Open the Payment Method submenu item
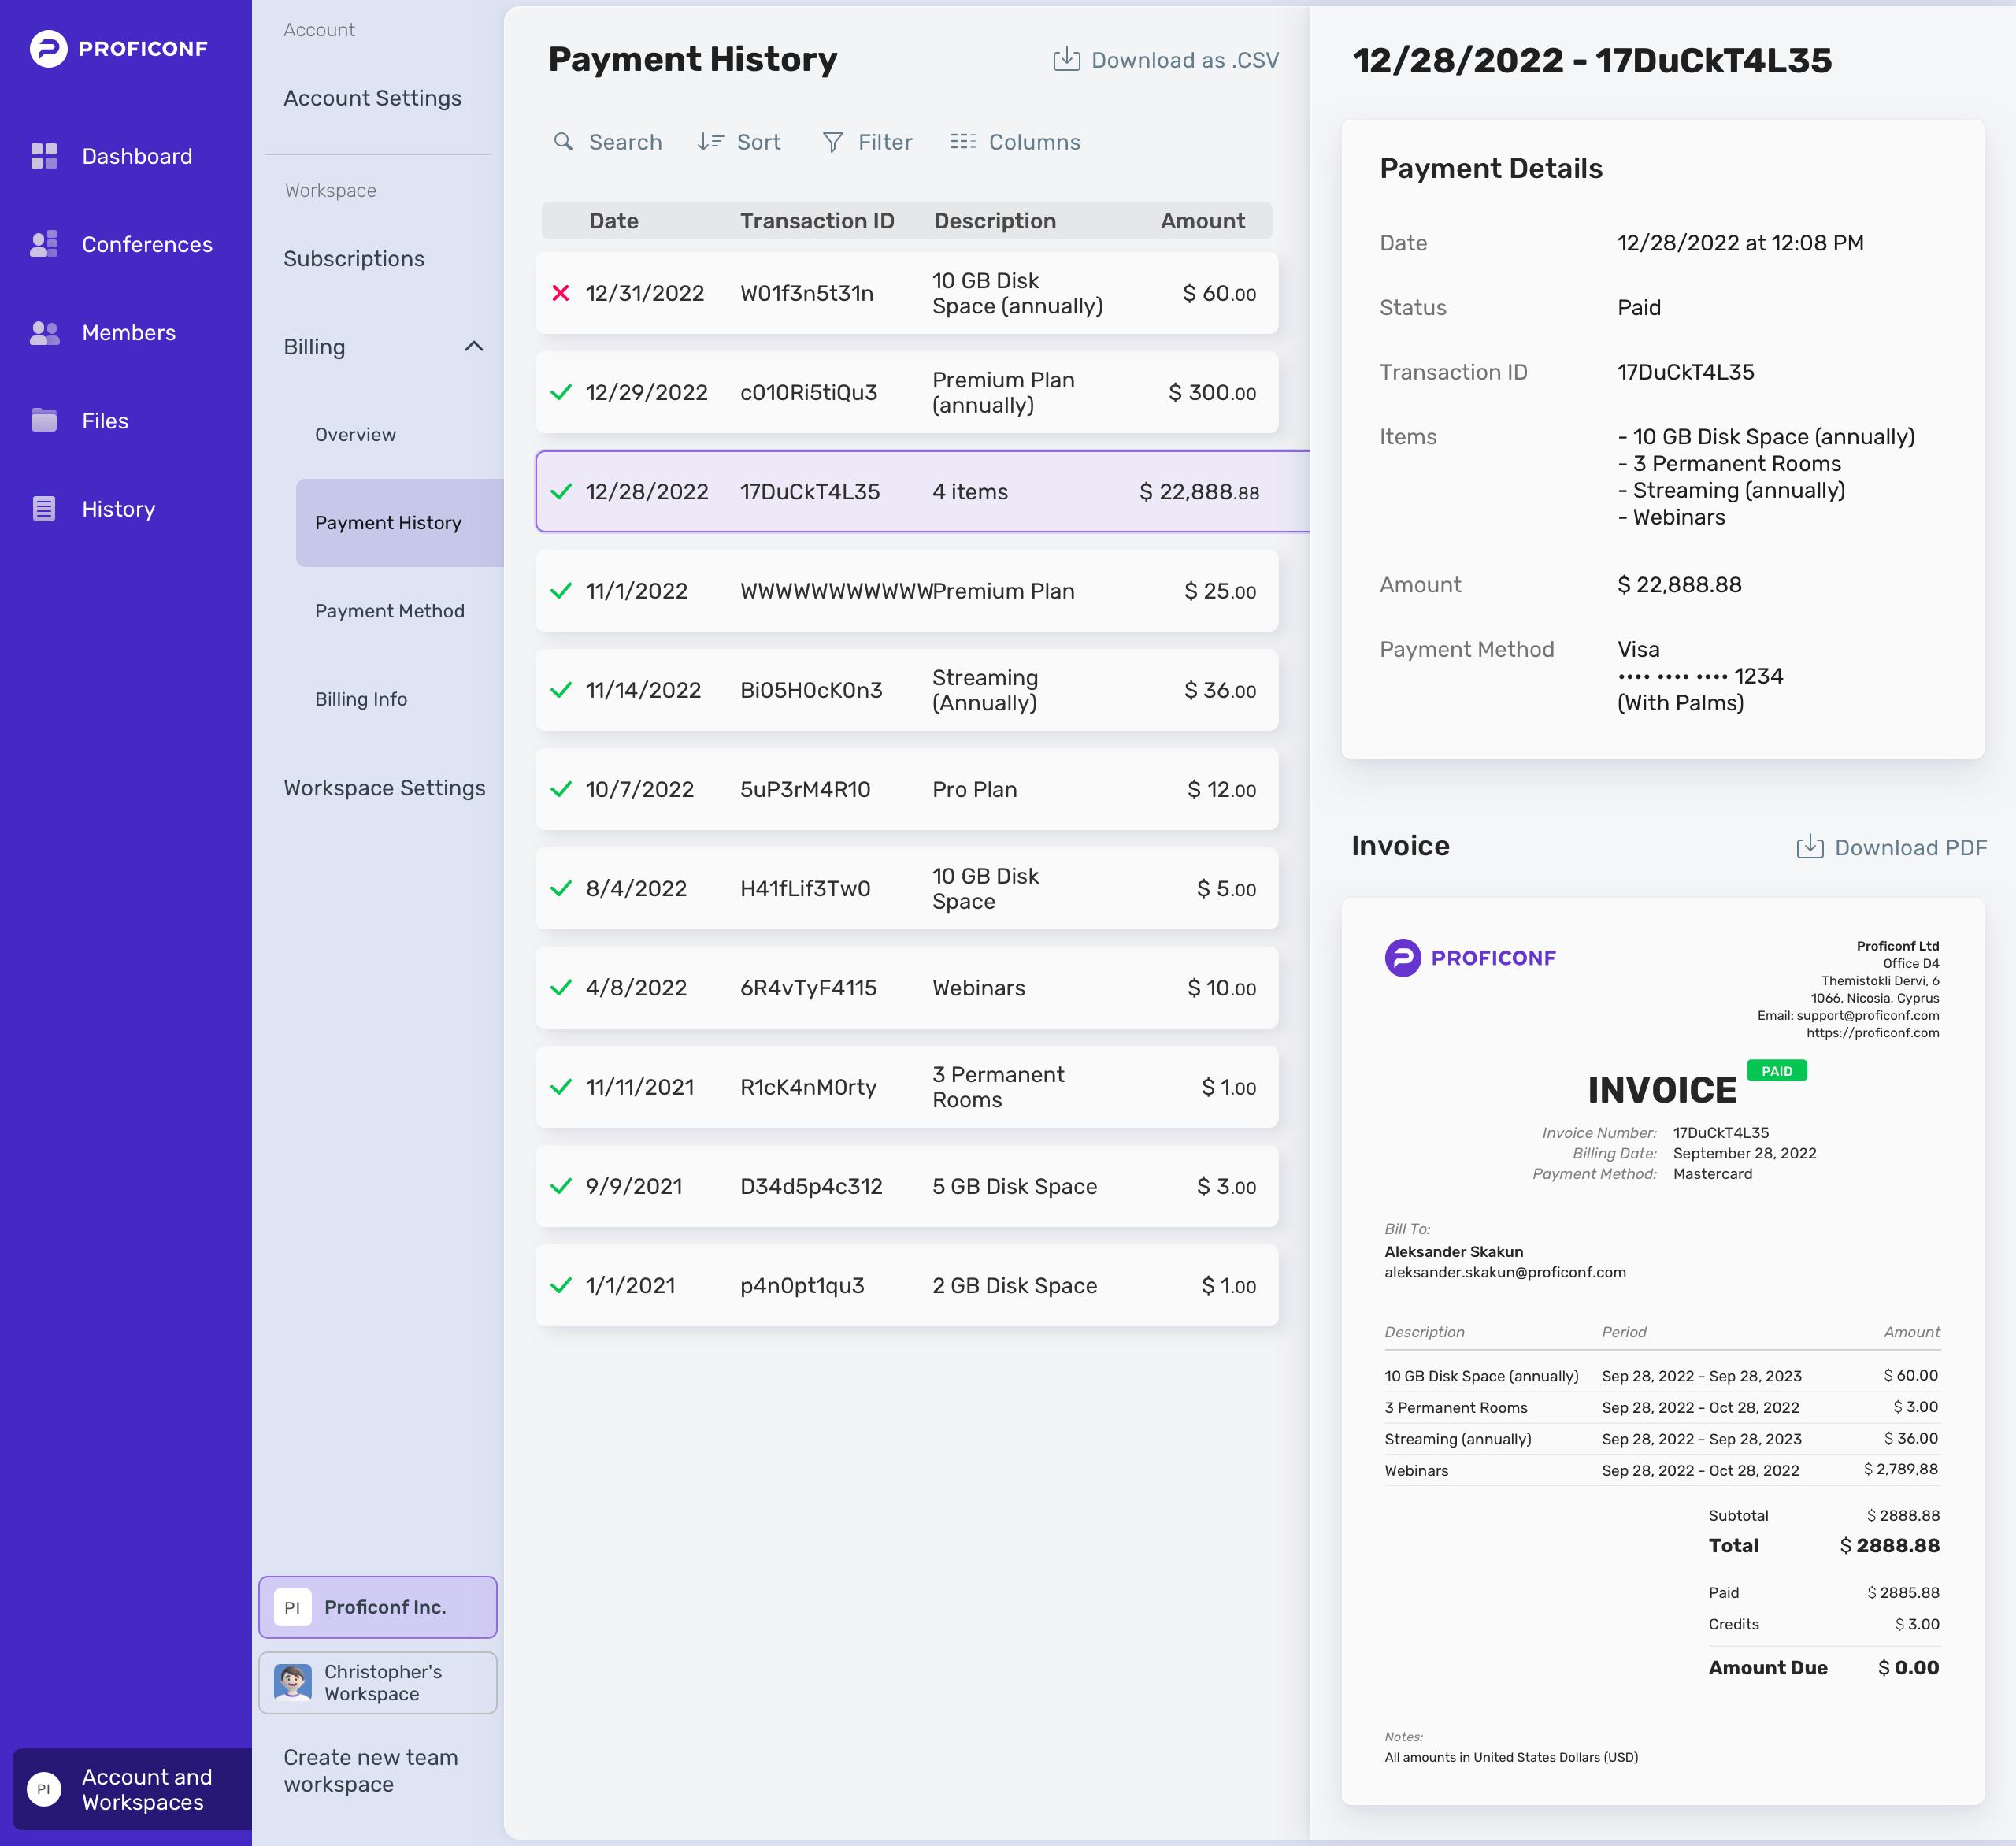 [390, 611]
